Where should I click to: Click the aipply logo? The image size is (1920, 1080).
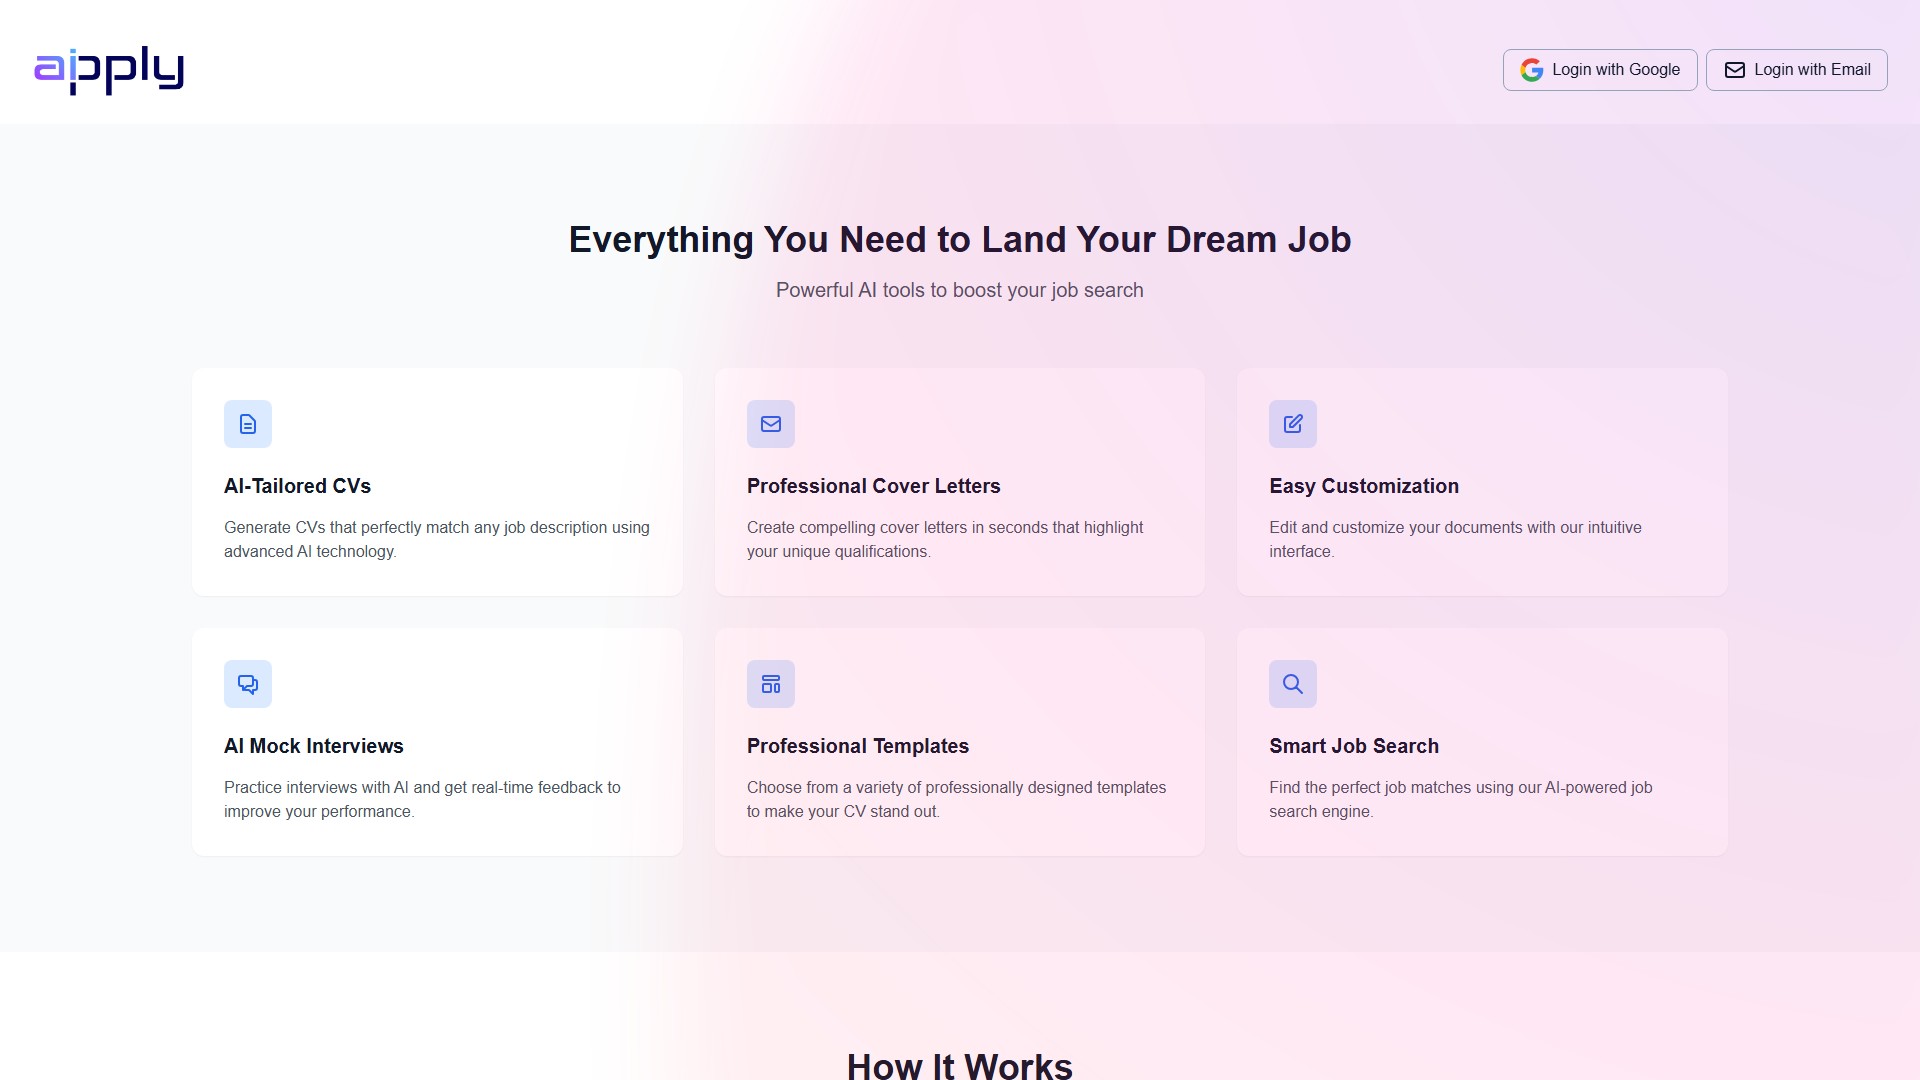(x=109, y=70)
